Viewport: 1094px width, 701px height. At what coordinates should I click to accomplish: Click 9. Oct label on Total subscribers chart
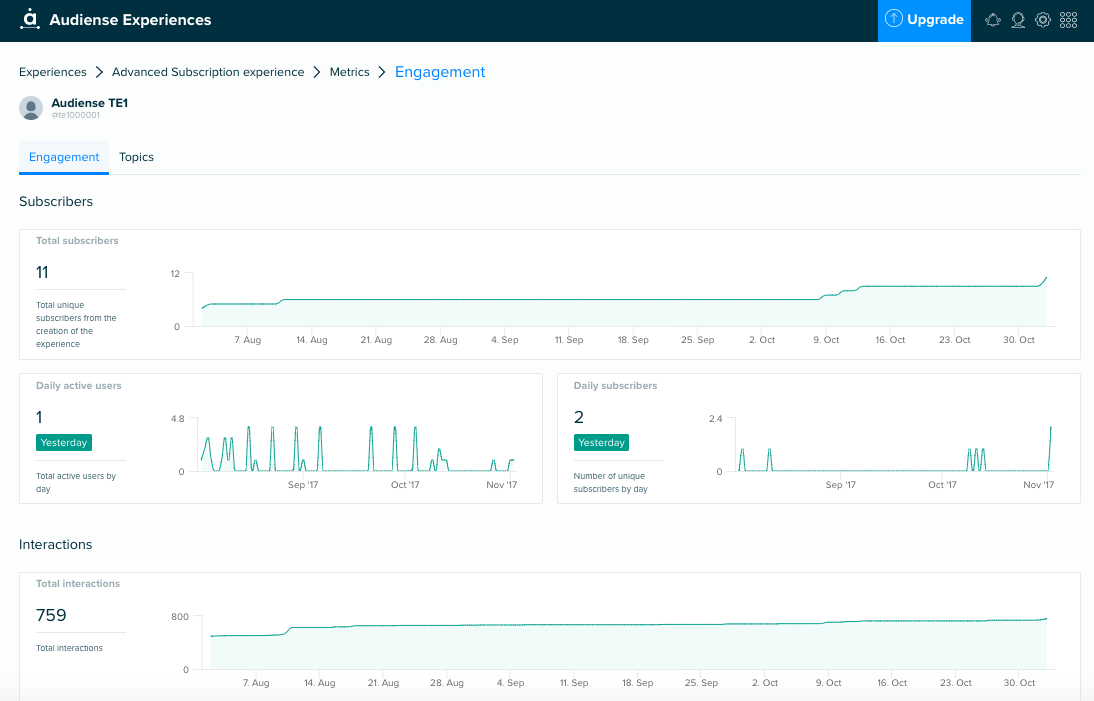pyautogui.click(x=826, y=340)
